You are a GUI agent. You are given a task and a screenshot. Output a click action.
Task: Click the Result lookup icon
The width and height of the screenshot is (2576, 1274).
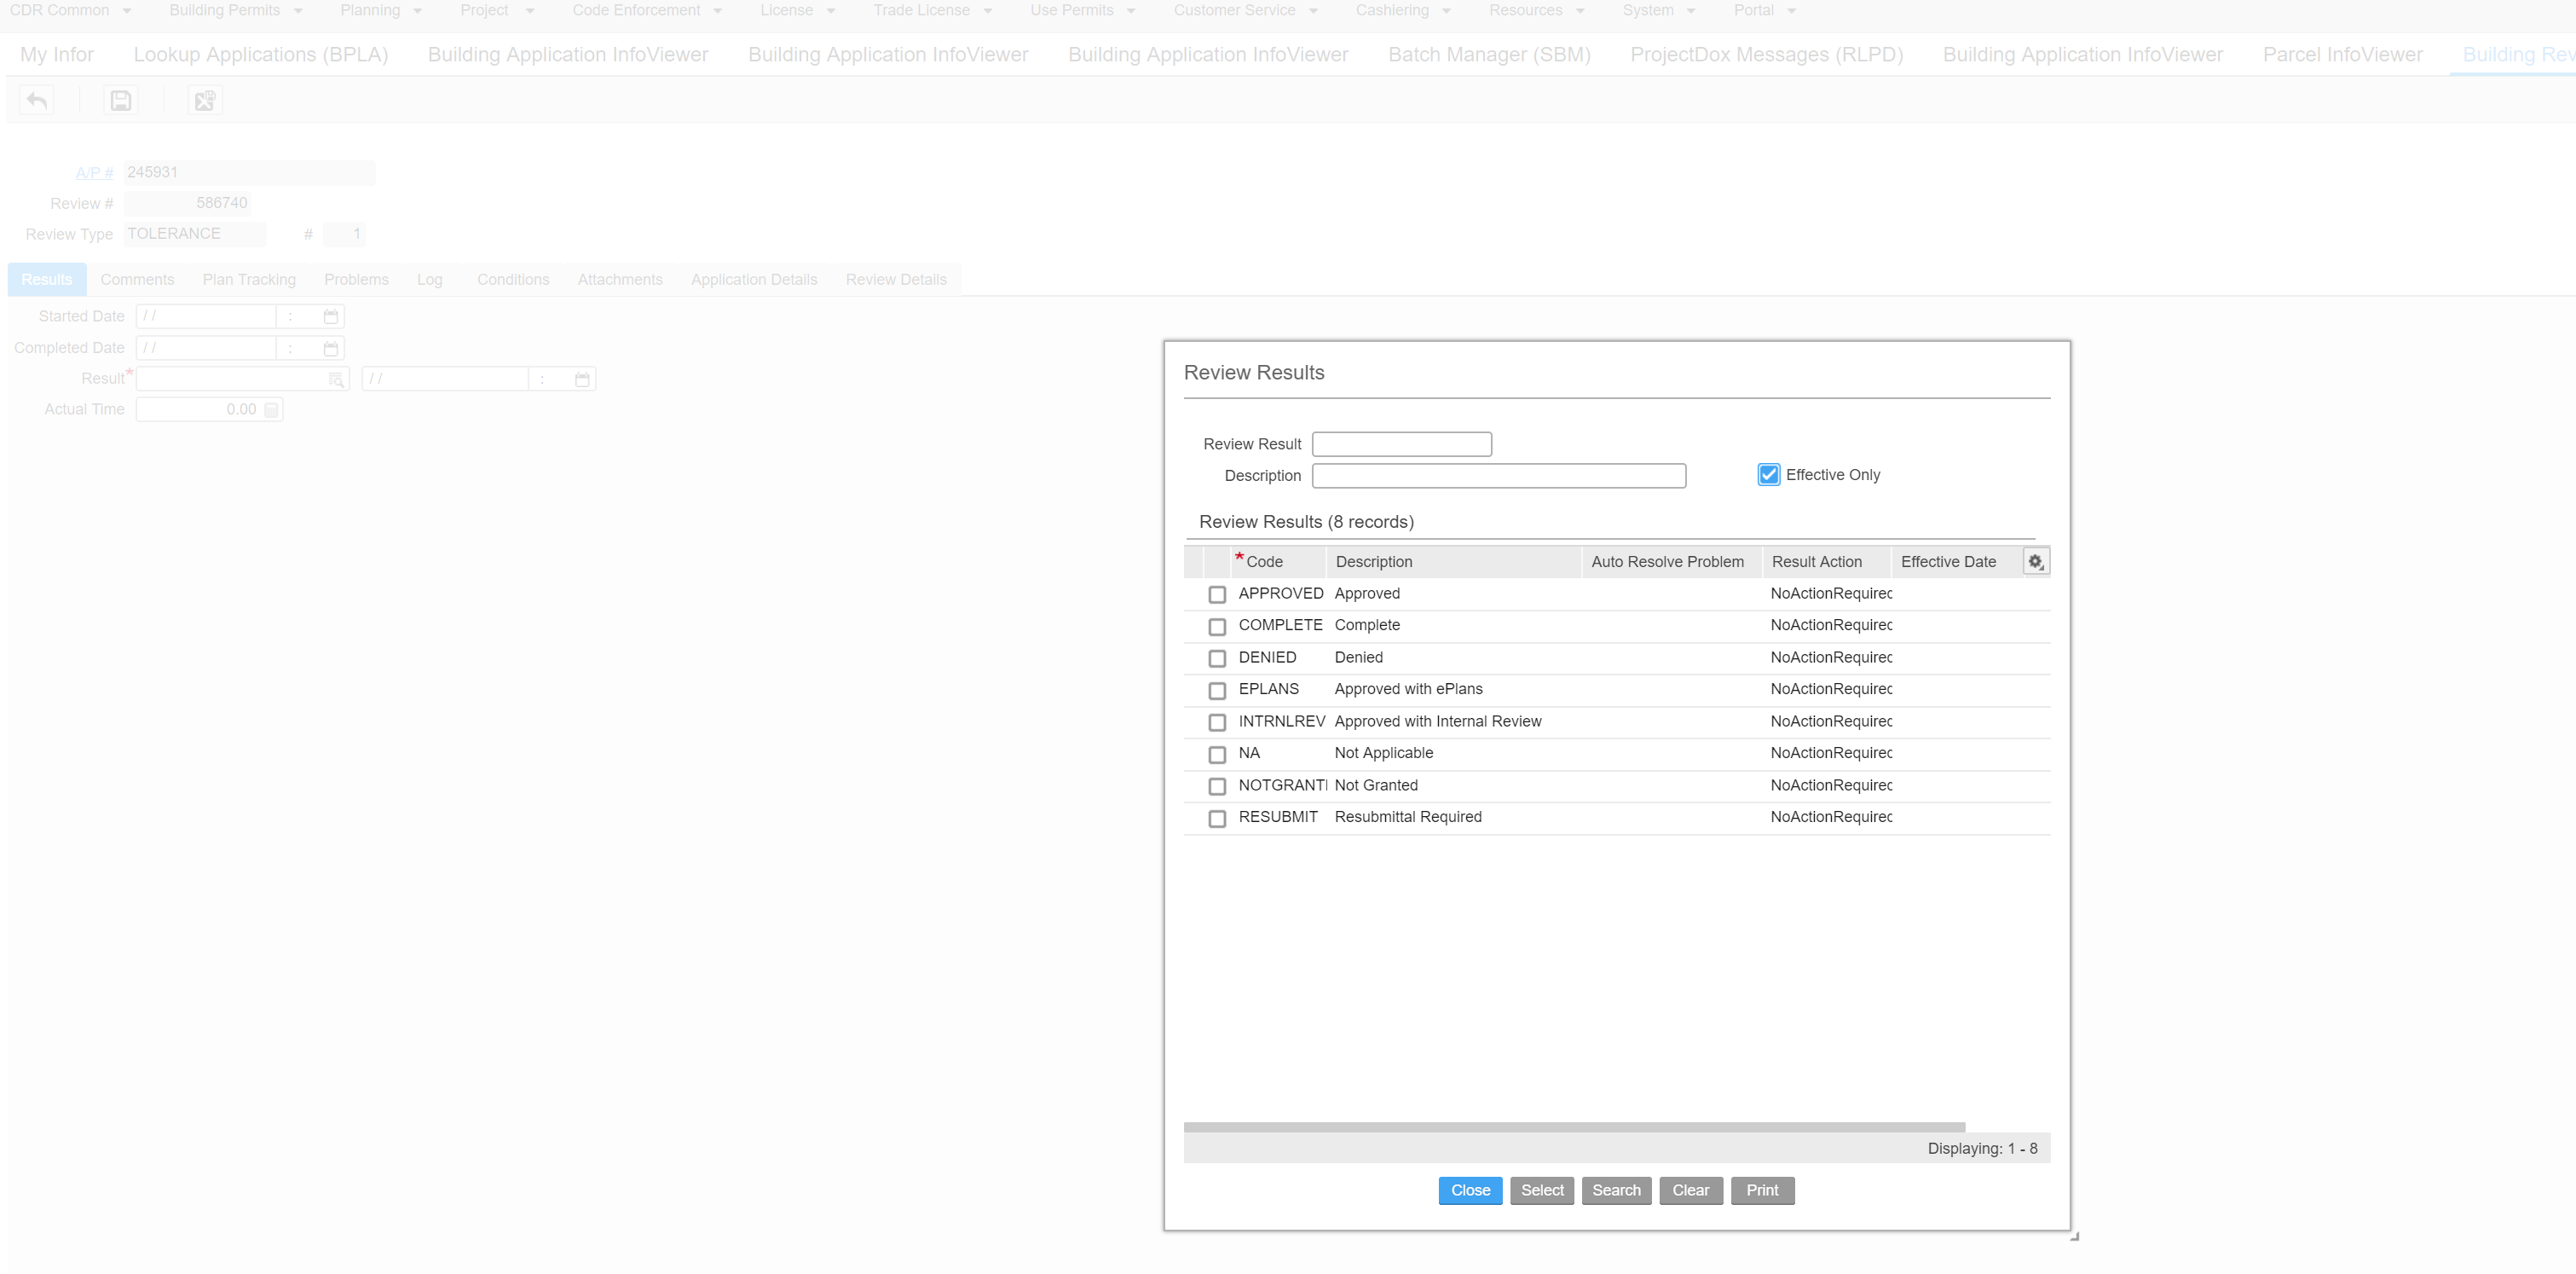tap(336, 379)
